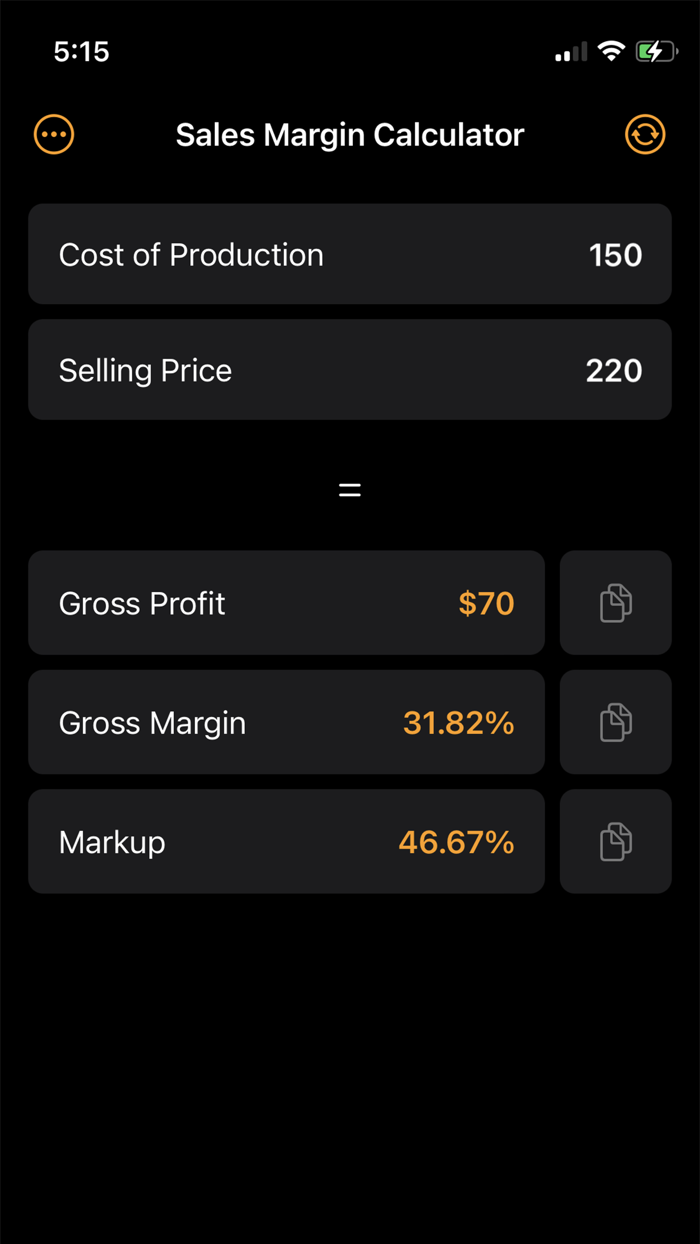Tap the cellular signal bars icon

(x=569, y=51)
